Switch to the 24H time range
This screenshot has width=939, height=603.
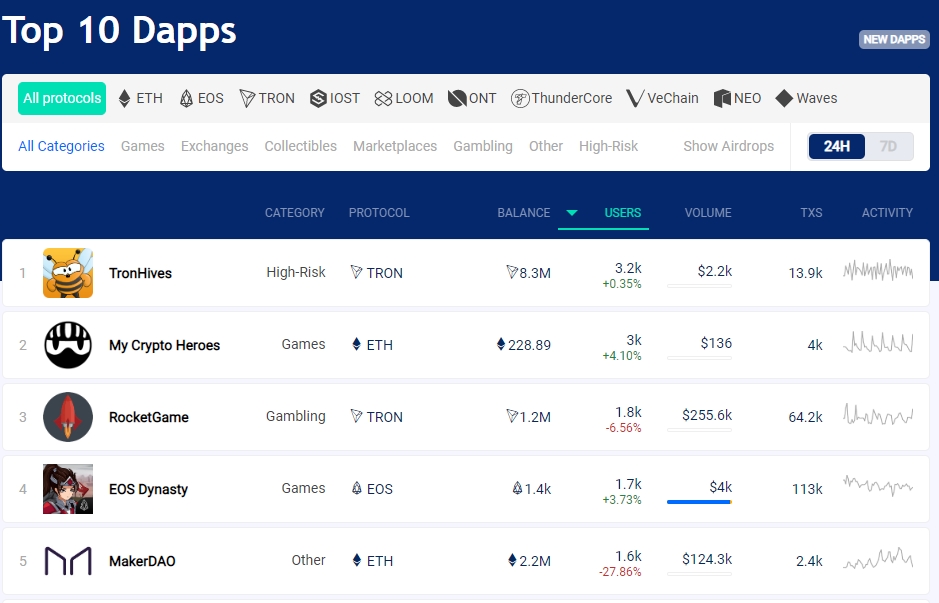pyautogui.click(x=837, y=146)
